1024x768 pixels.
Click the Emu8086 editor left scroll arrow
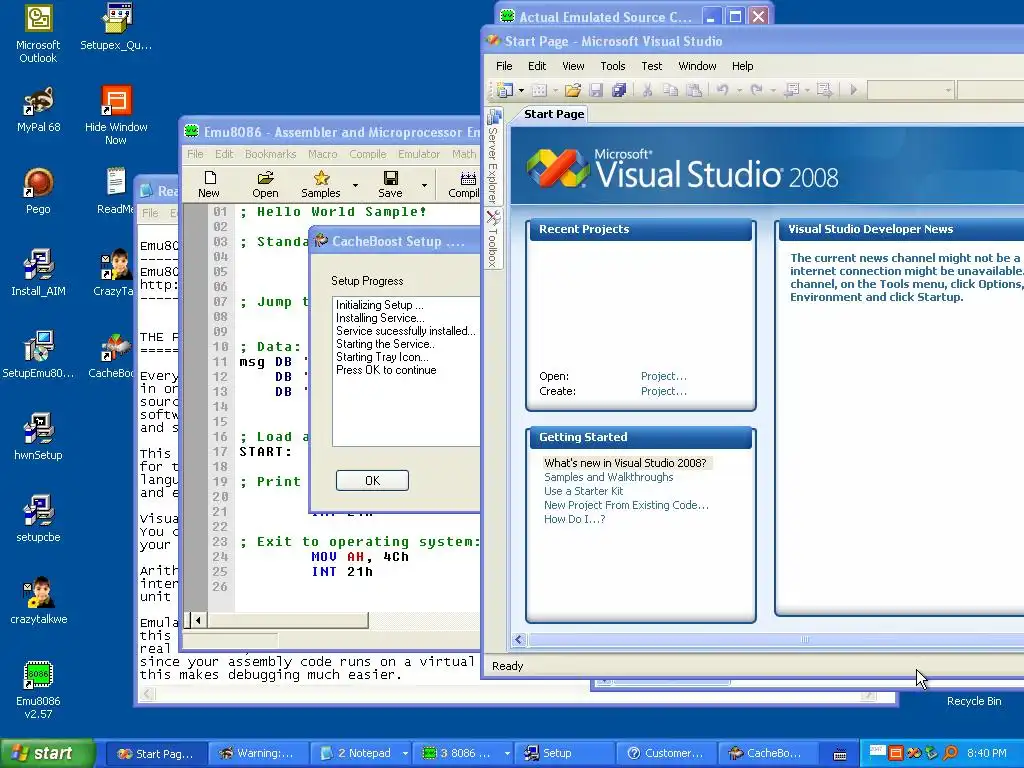pos(198,620)
